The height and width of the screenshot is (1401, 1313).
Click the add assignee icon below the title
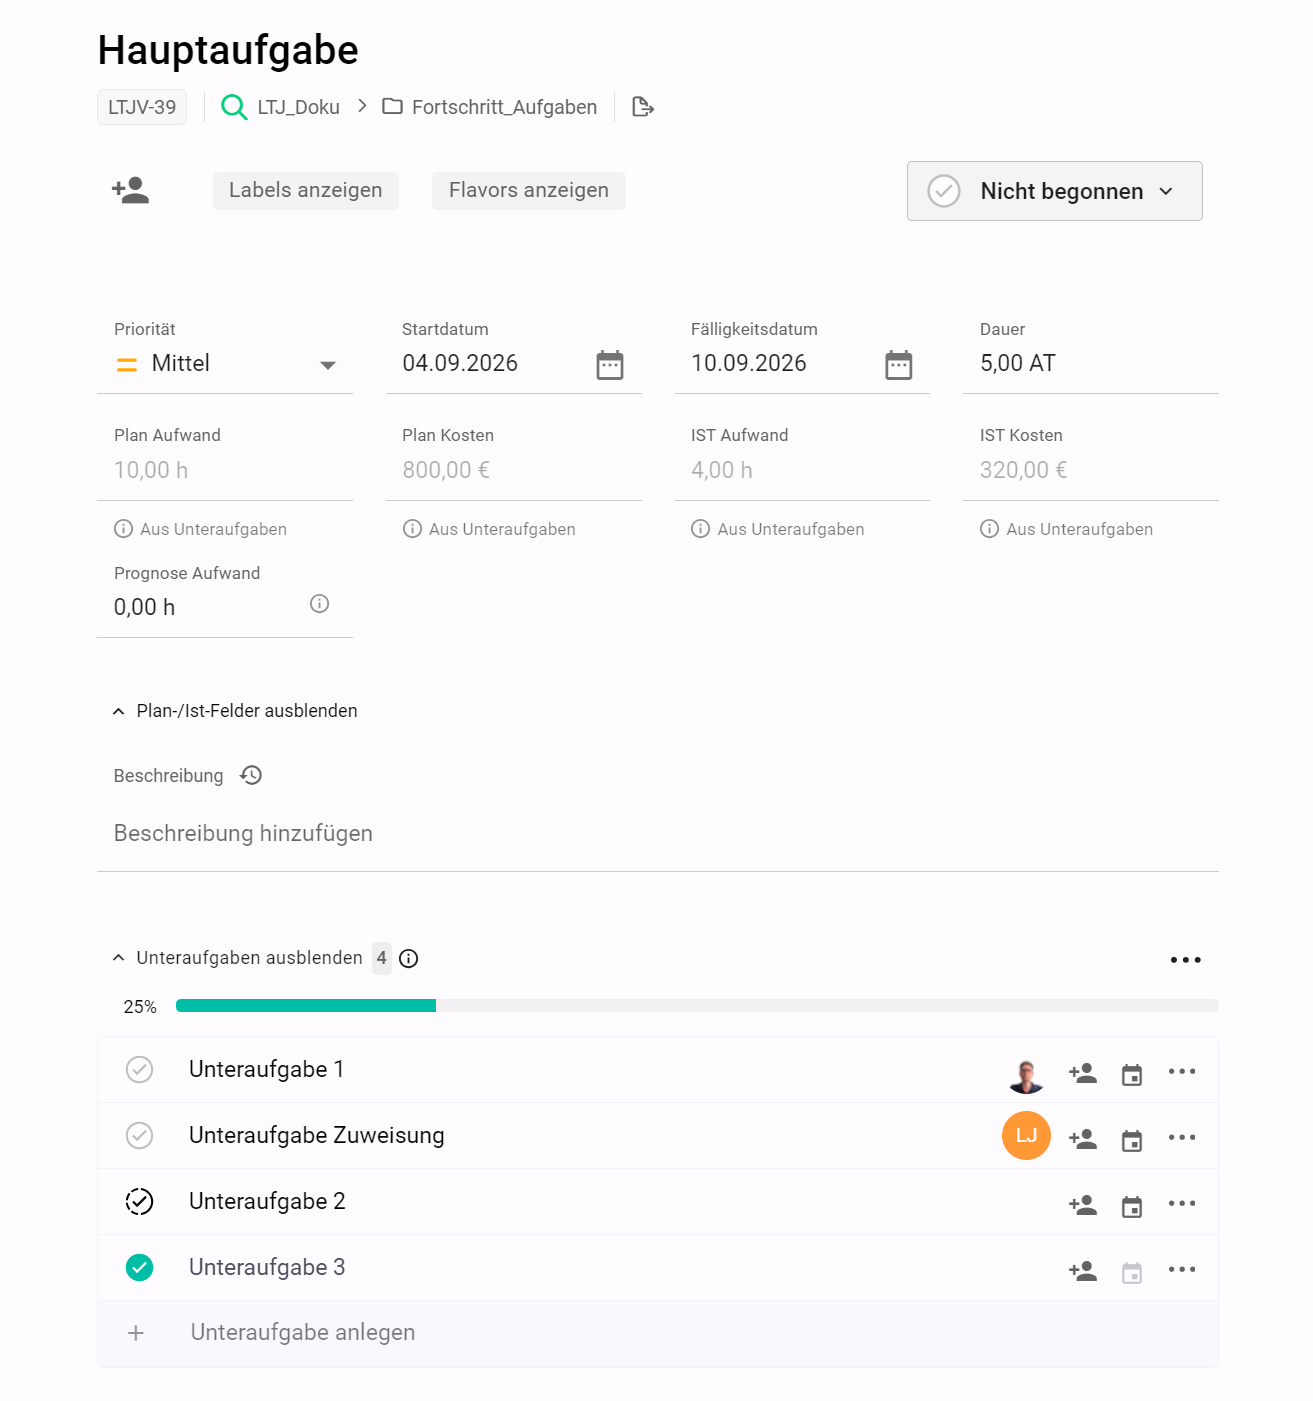tap(131, 190)
